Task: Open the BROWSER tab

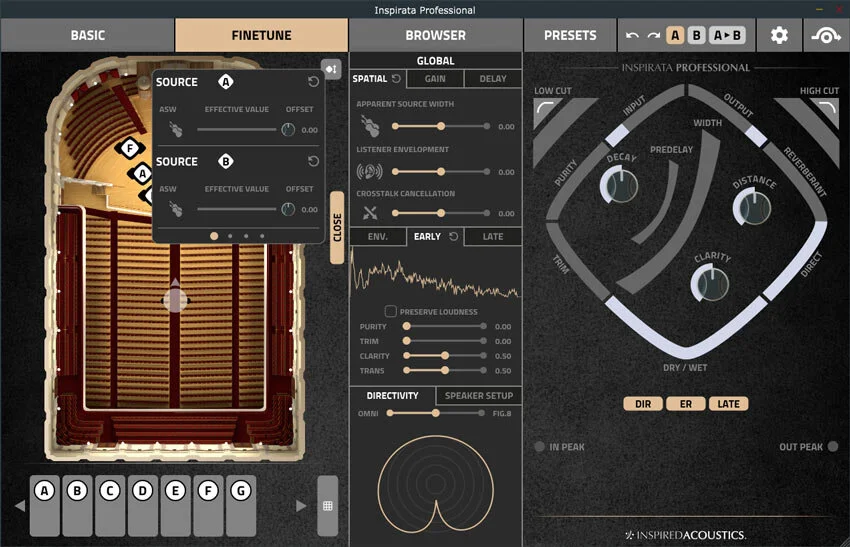Action: pyautogui.click(x=435, y=35)
